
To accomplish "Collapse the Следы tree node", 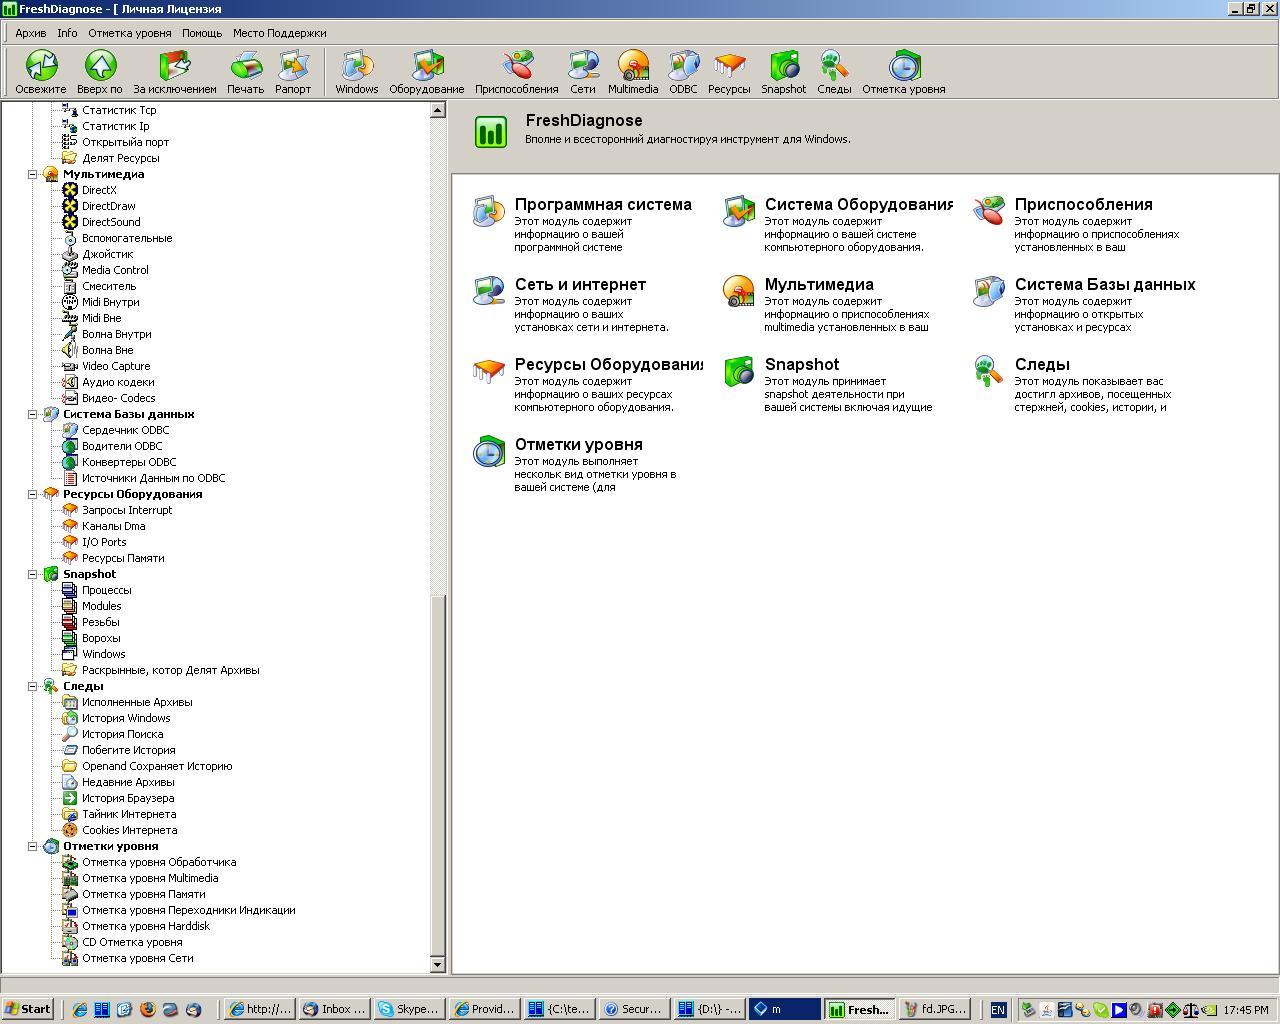I will pyautogui.click(x=32, y=686).
